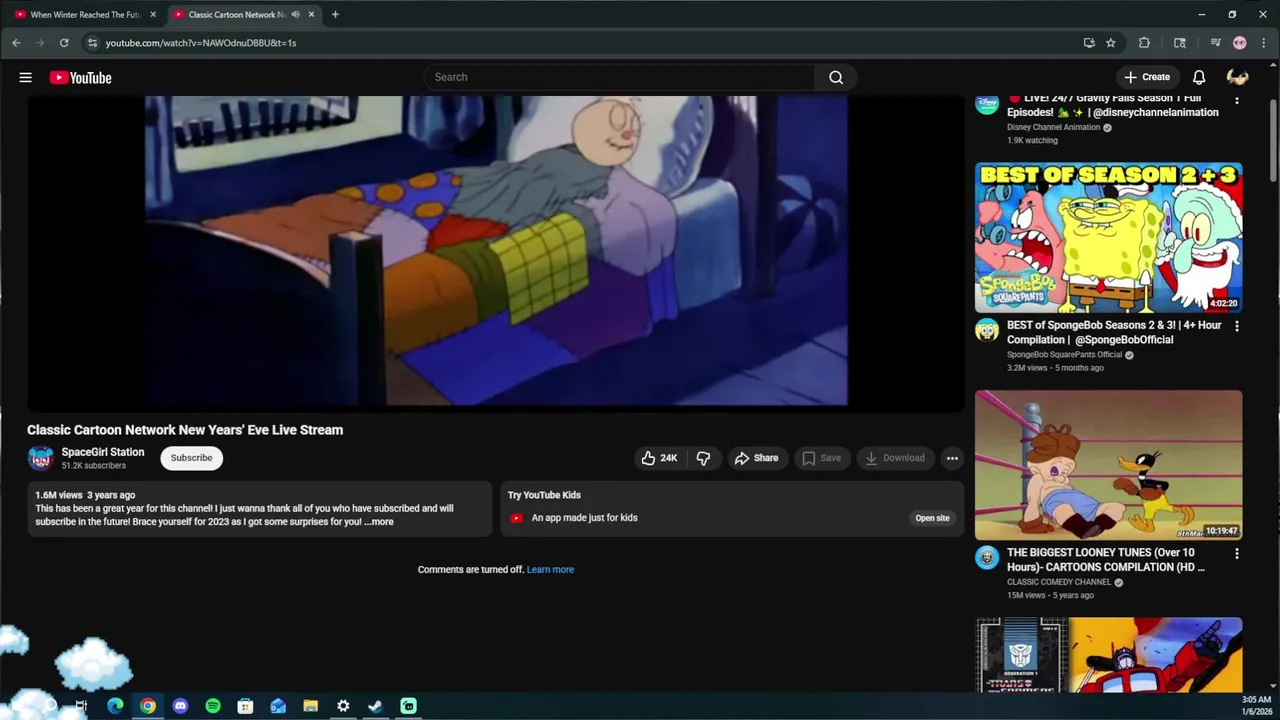
Task: Open Spotify from the taskbar
Action: point(213,706)
